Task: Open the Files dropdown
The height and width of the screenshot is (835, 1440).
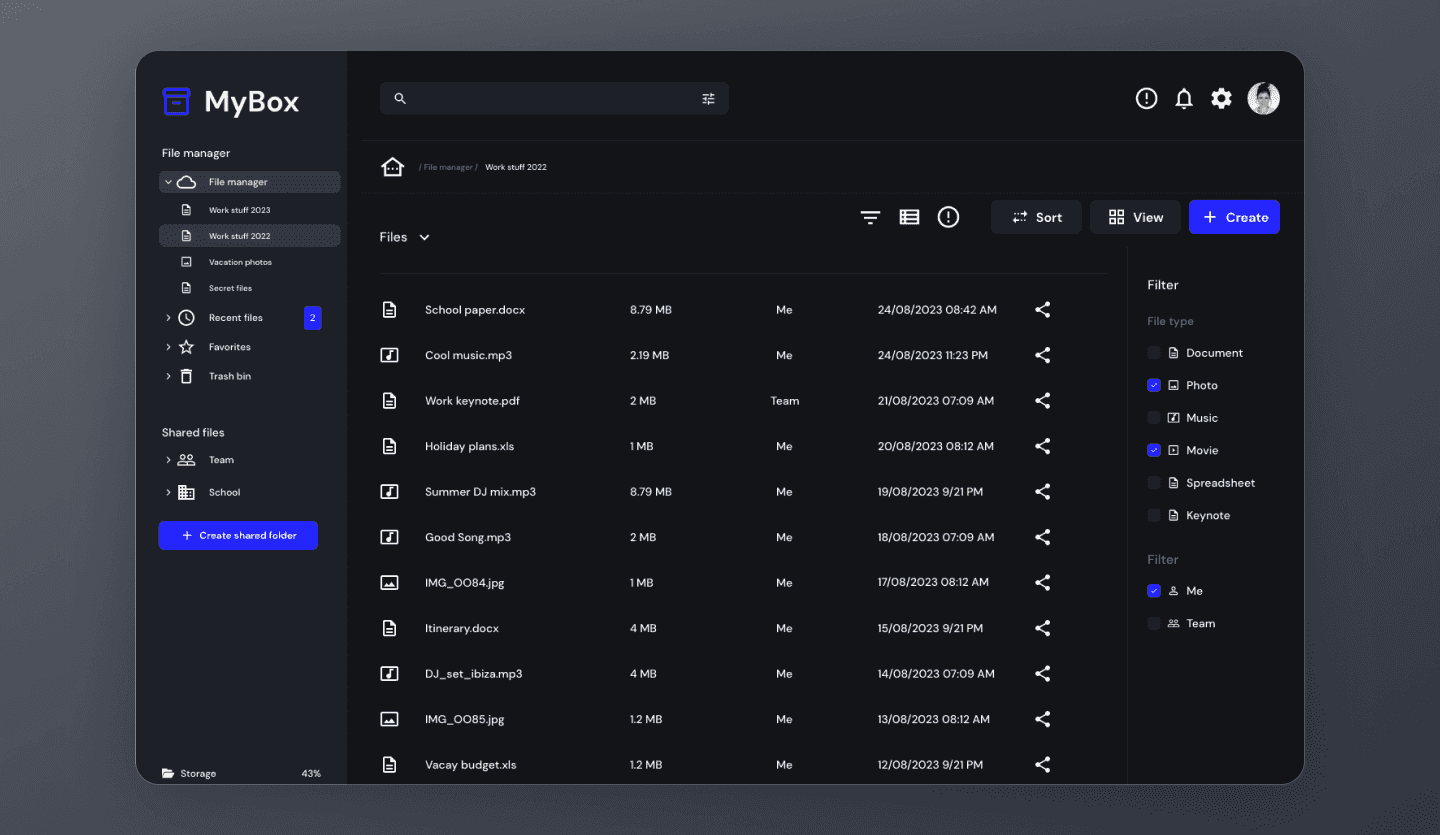Action: (404, 237)
